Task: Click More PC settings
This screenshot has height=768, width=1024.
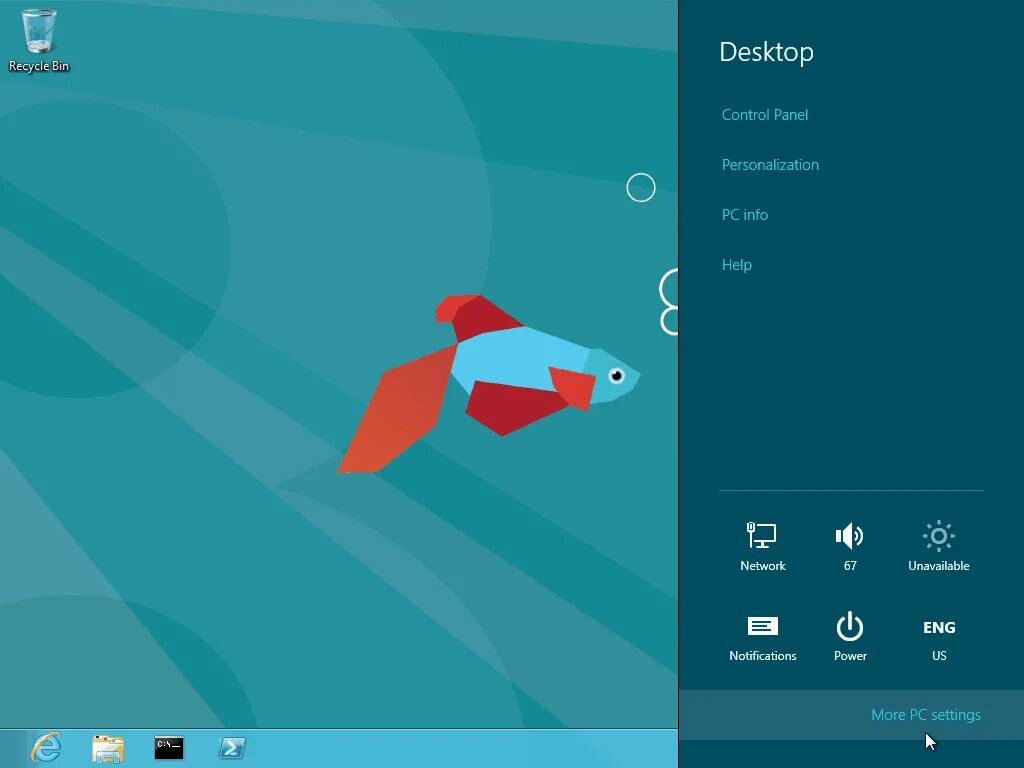Action: pos(925,714)
